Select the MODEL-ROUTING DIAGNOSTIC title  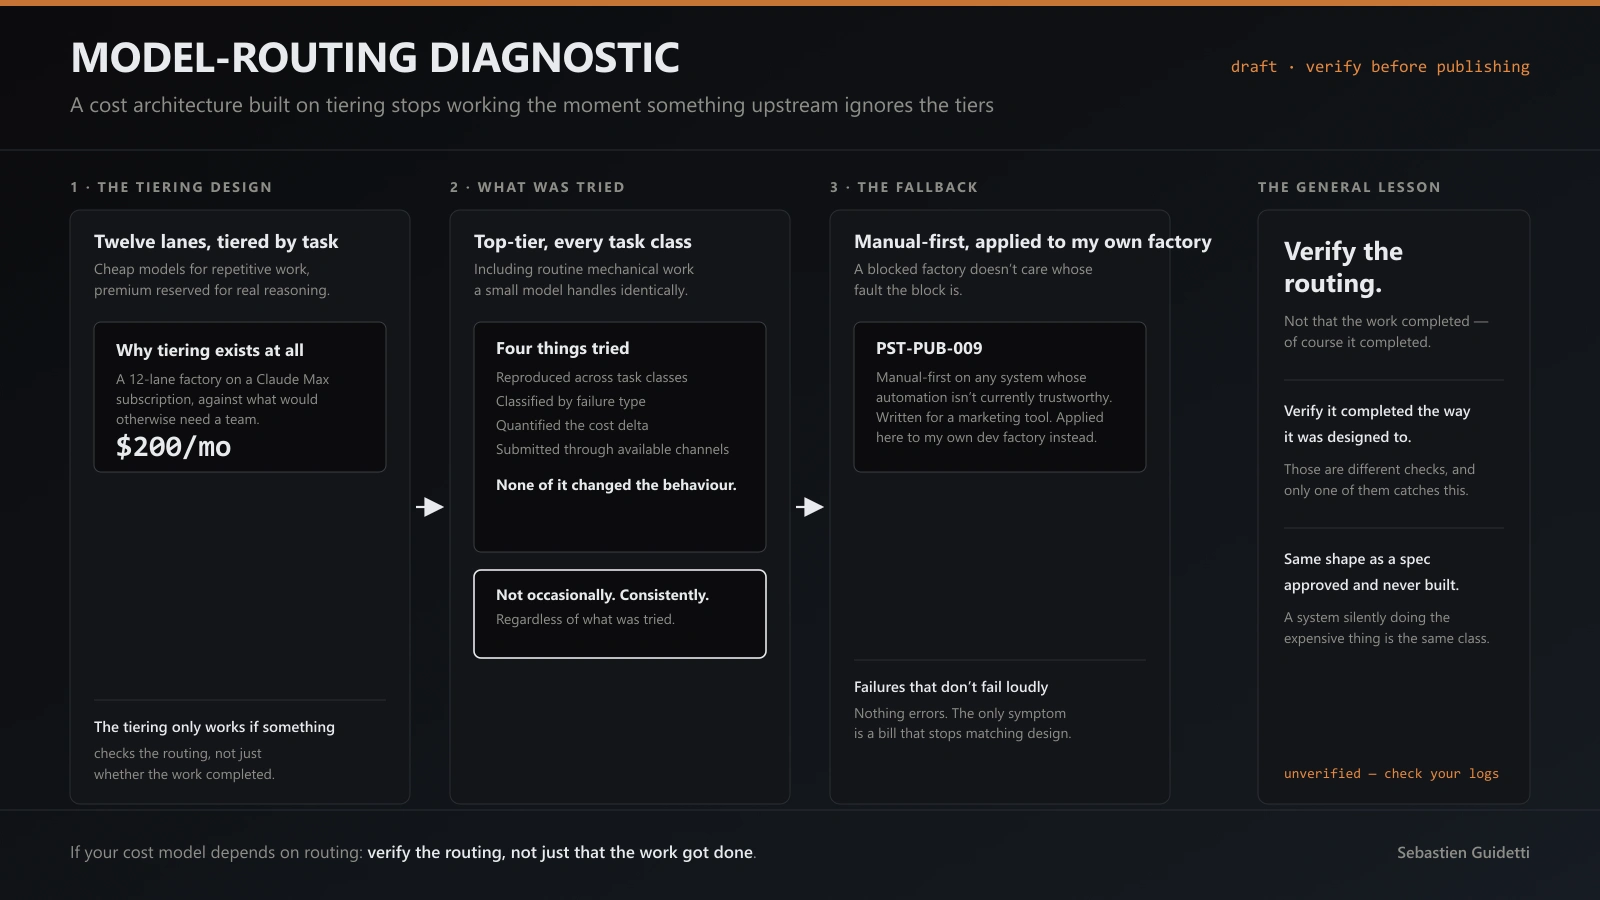[375, 58]
